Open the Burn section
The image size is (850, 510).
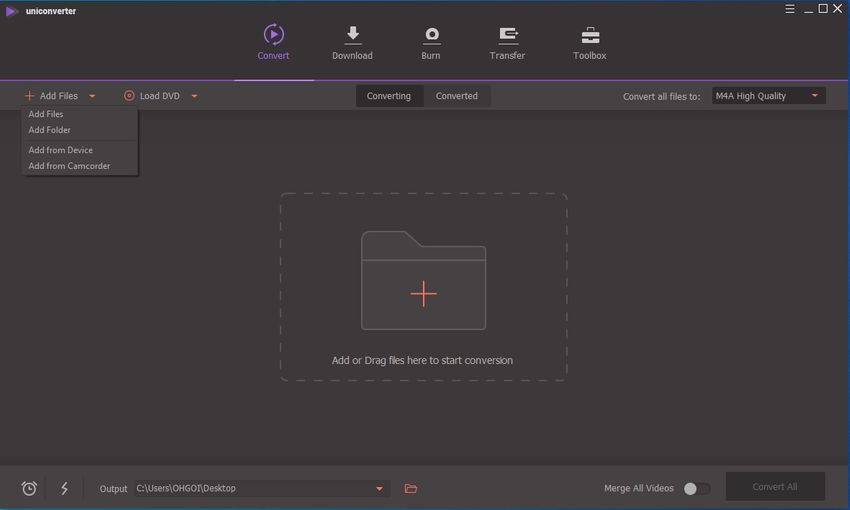click(431, 42)
